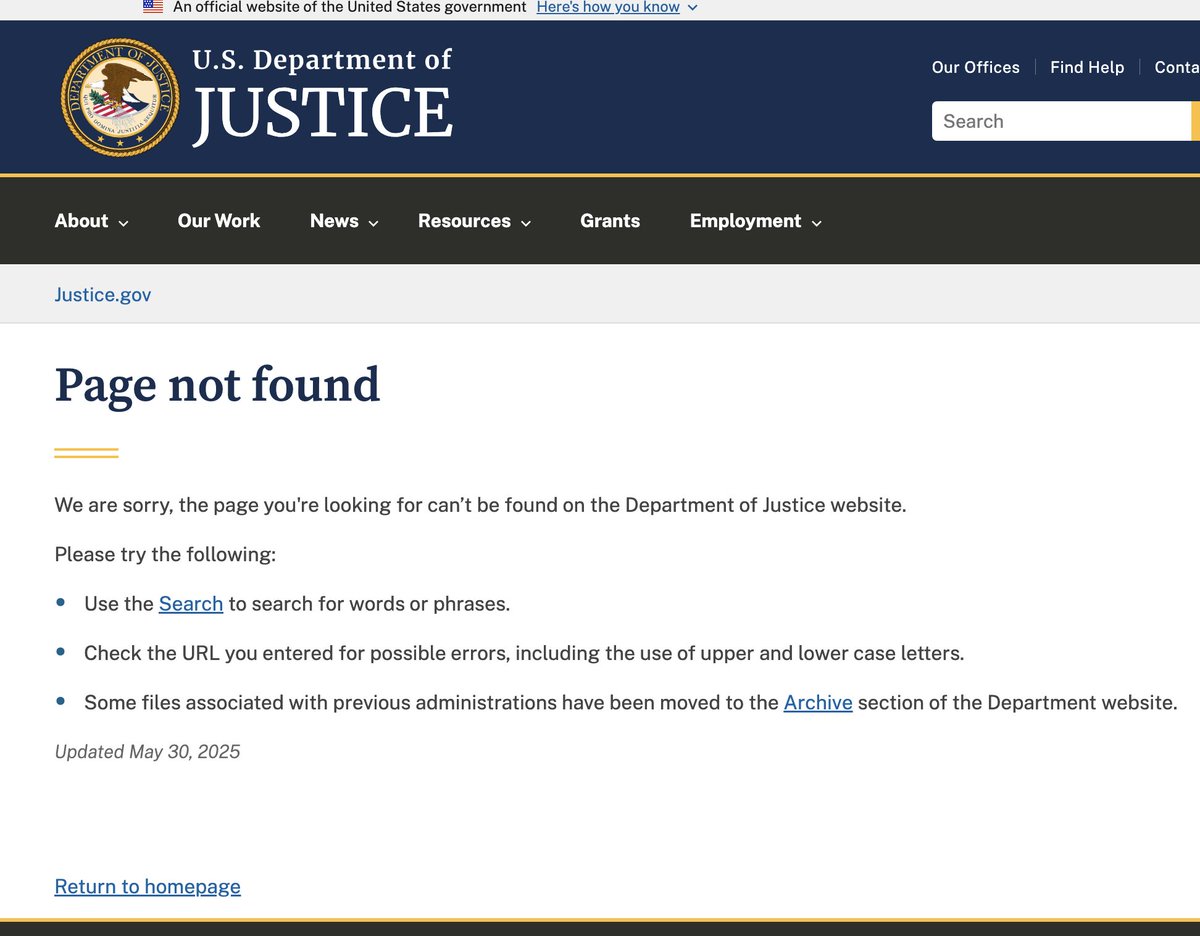Expand the News navigation dropdown

[x=343, y=221]
